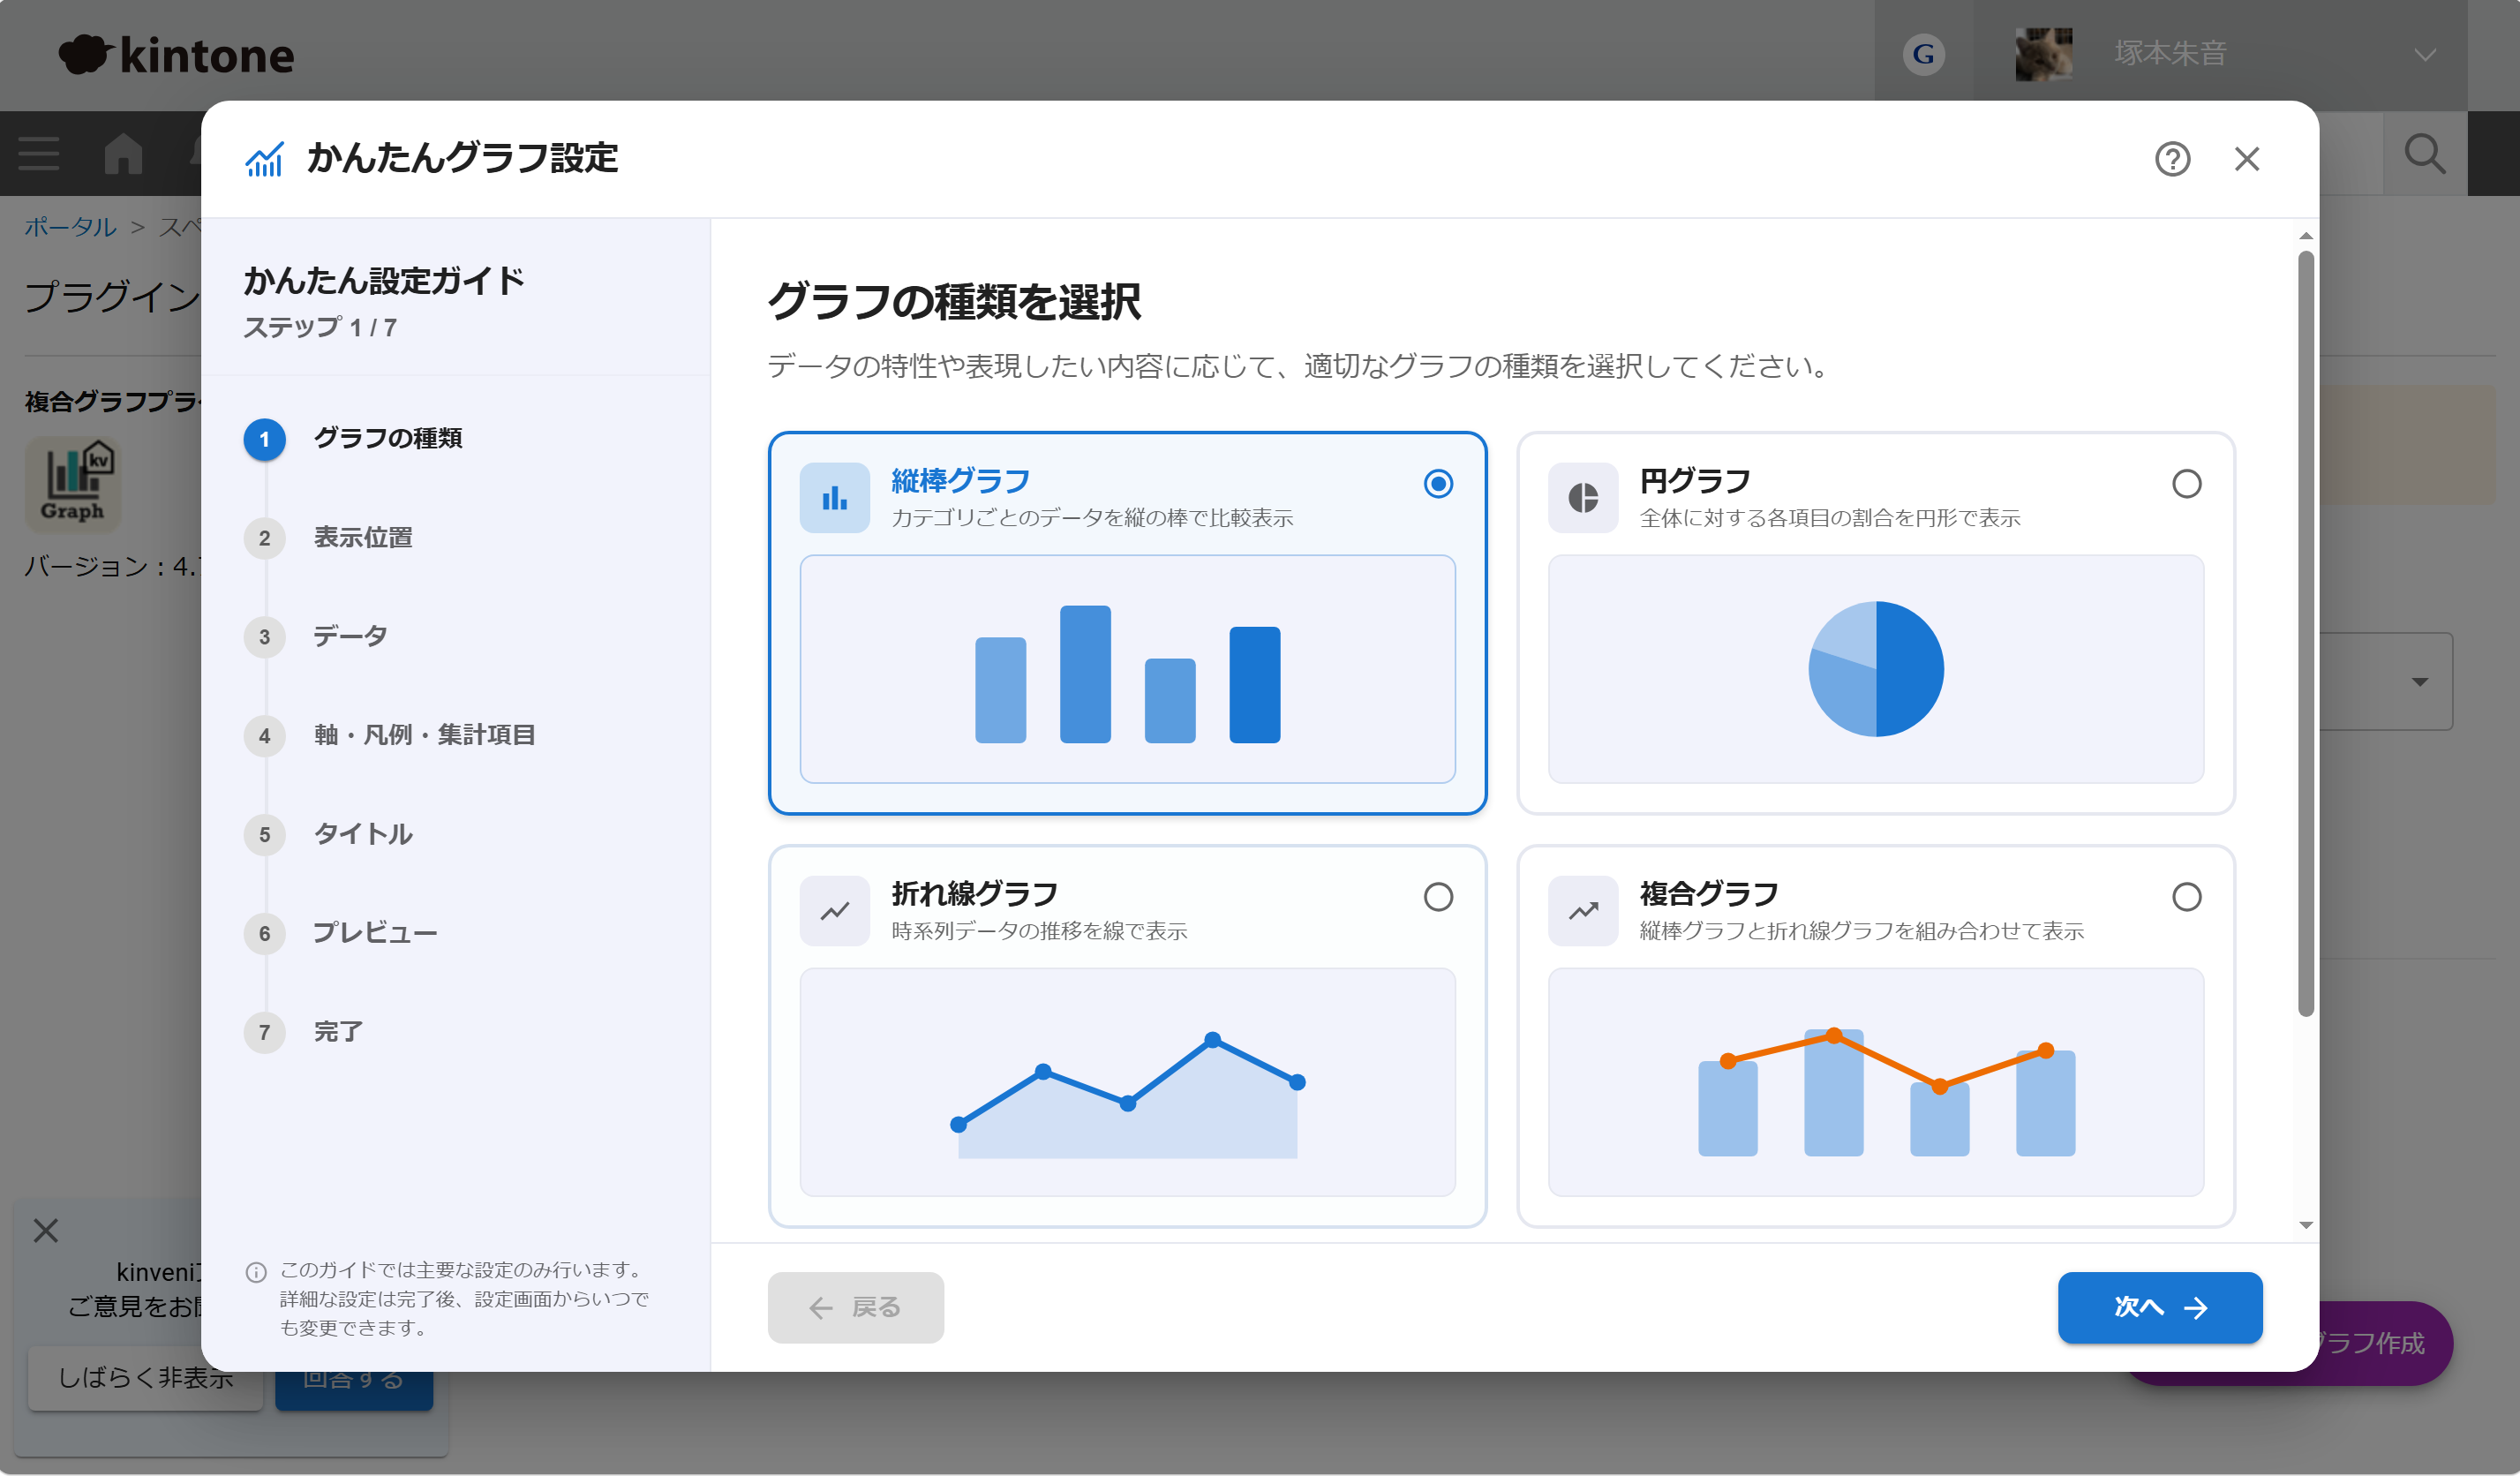Viewport: 2520px width, 1476px height.
Task: Open the kintone search magnifier icon
Action: (2425, 154)
